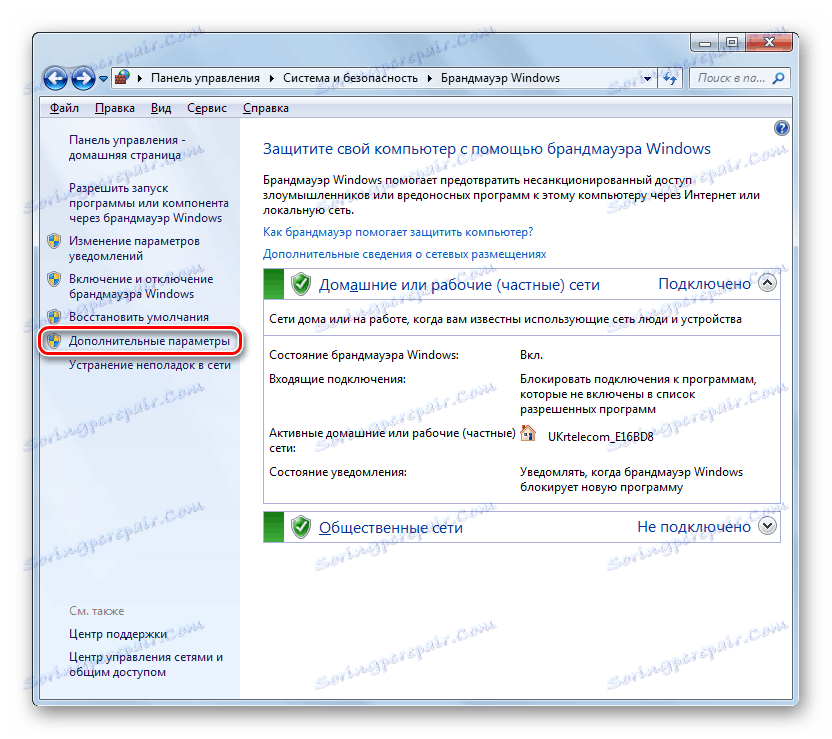Click the Forward navigation arrow
The height and width of the screenshot is (739, 832).
[83, 79]
